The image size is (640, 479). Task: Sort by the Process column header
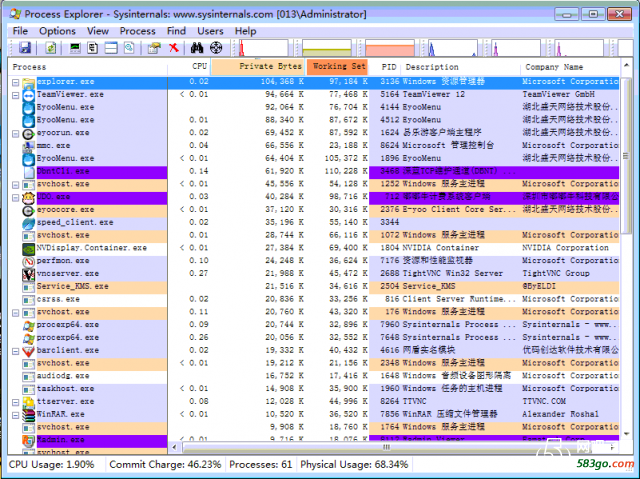[x=87, y=67]
